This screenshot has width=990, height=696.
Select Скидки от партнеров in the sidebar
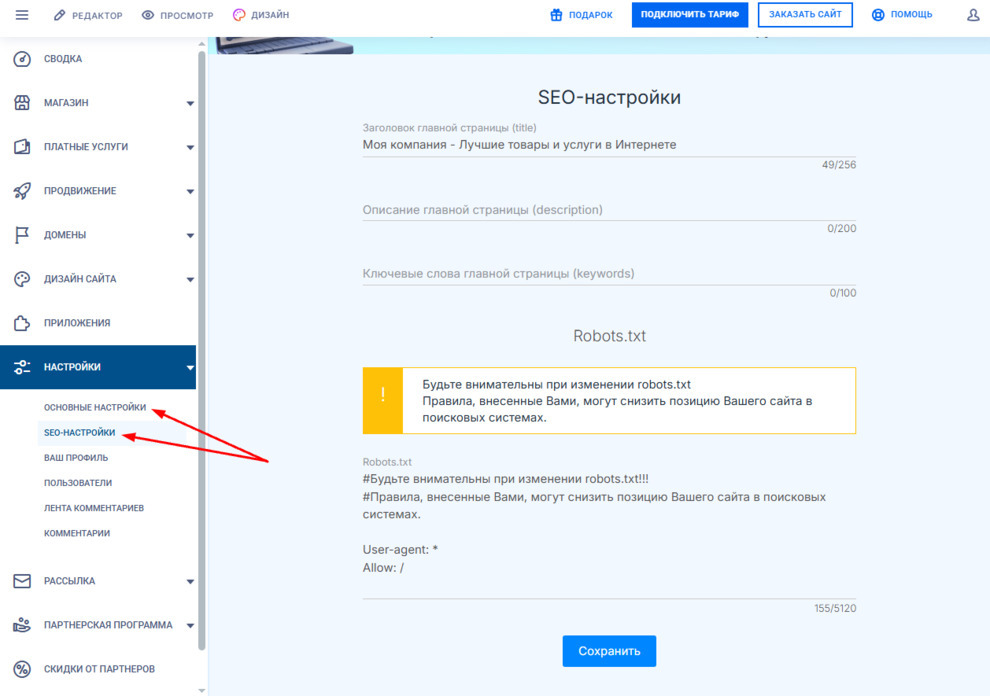point(98,669)
